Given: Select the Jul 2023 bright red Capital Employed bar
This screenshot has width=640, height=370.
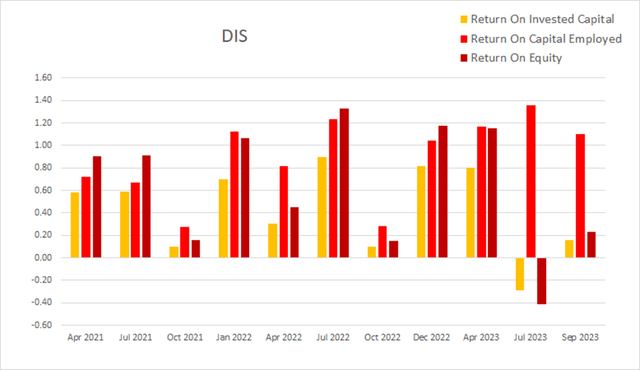Looking at the screenshot, I should [x=531, y=181].
